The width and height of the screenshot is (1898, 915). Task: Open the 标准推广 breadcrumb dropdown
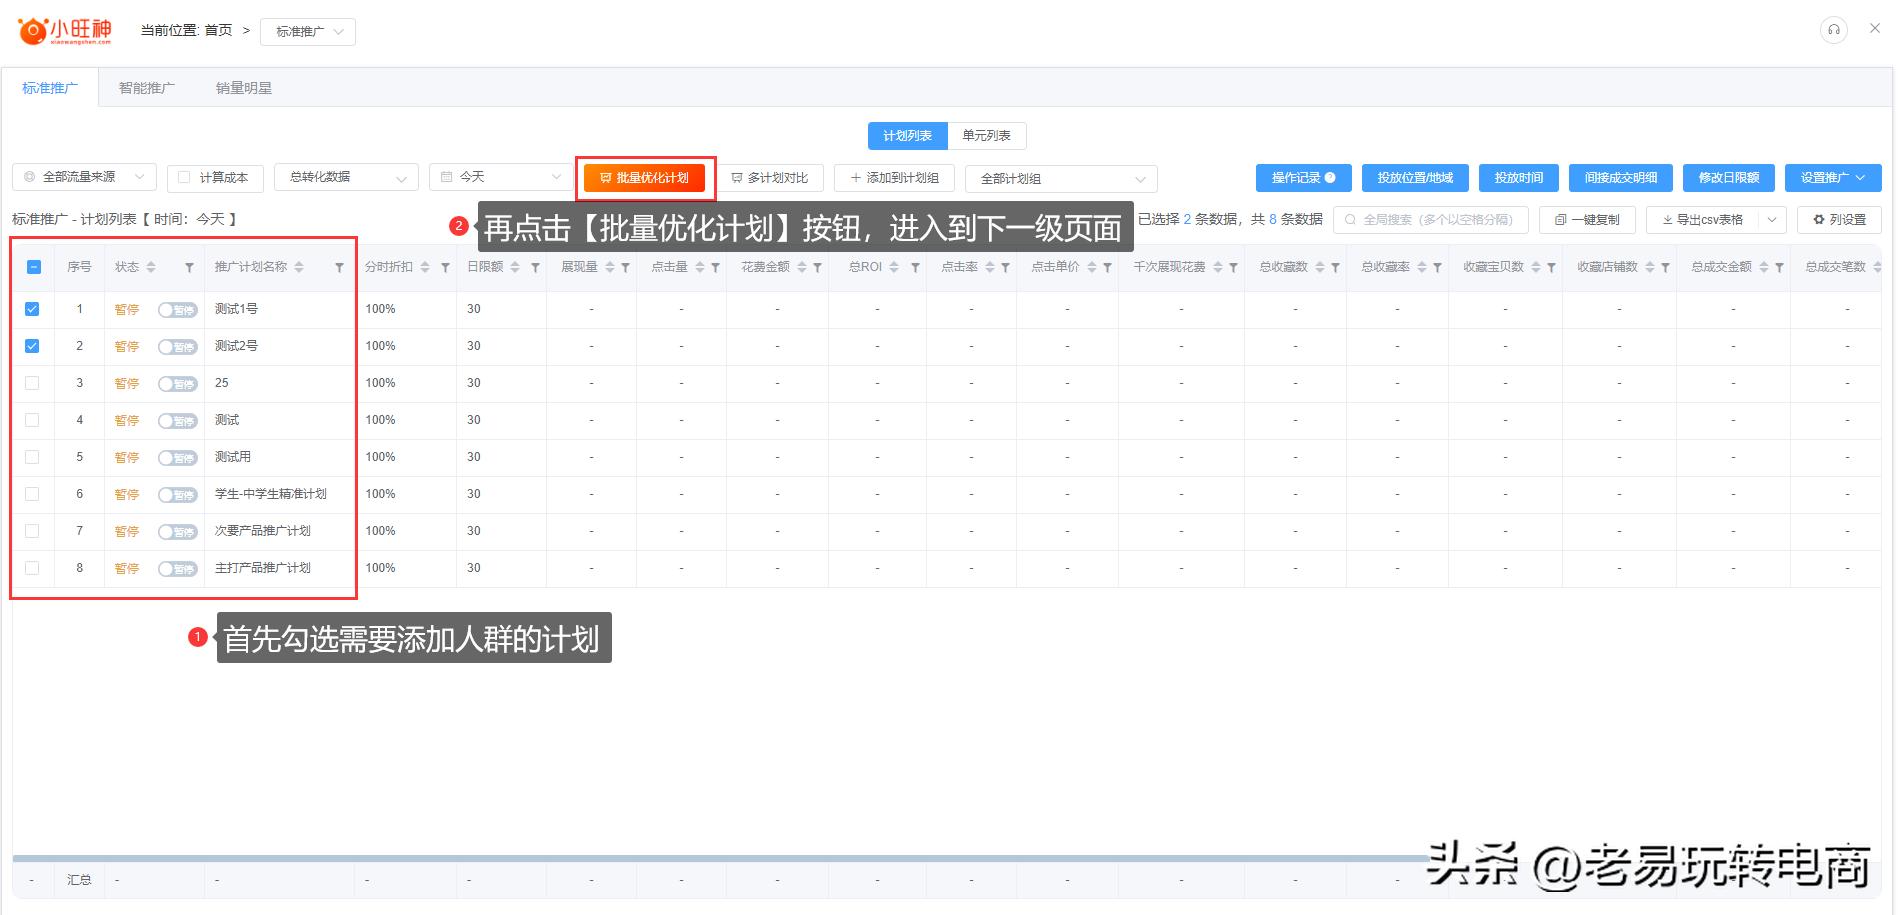[x=308, y=32]
